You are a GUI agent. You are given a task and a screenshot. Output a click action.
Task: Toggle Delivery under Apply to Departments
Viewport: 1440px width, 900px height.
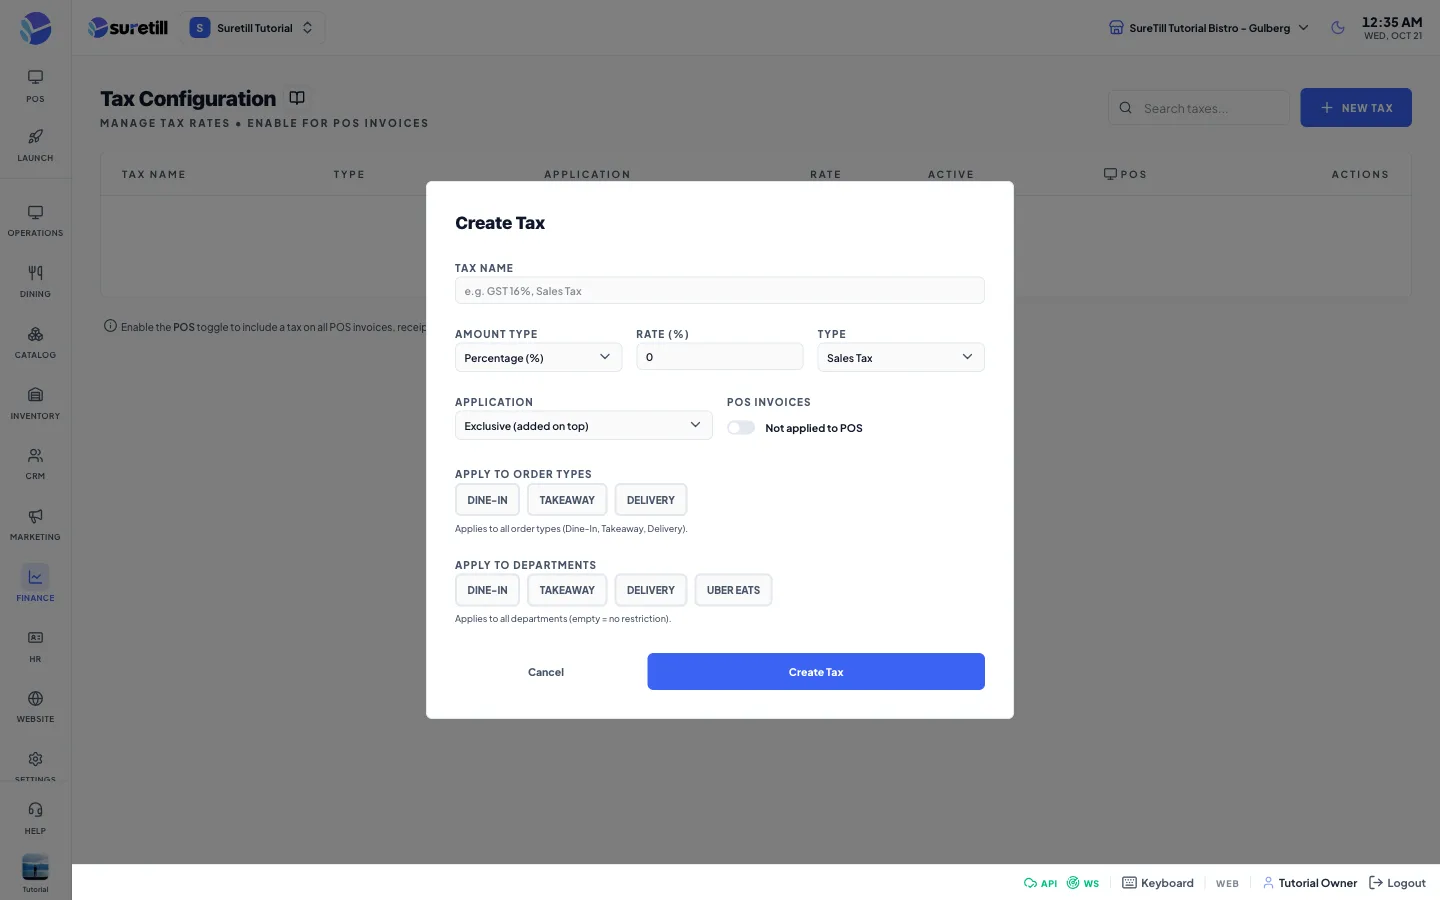(x=651, y=590)
